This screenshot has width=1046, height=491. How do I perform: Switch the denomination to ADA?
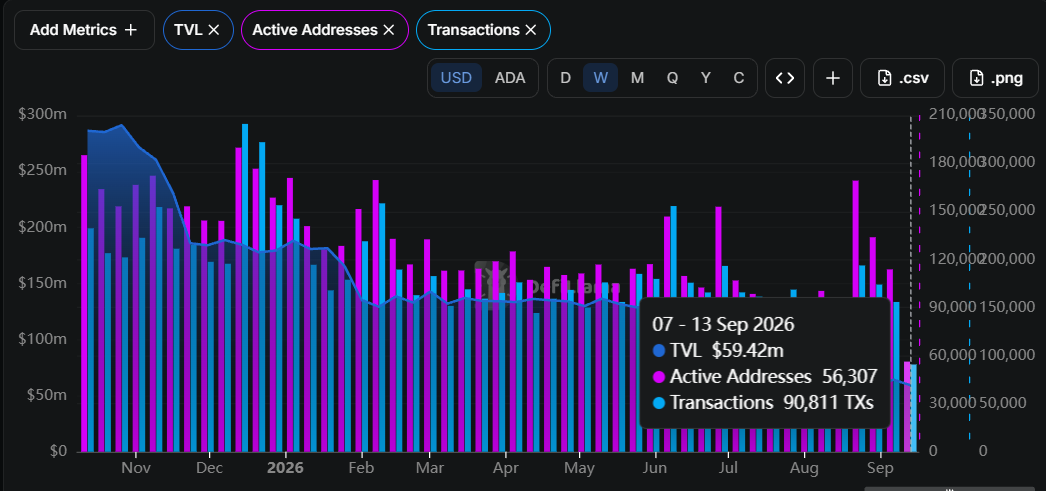(510, 78)
